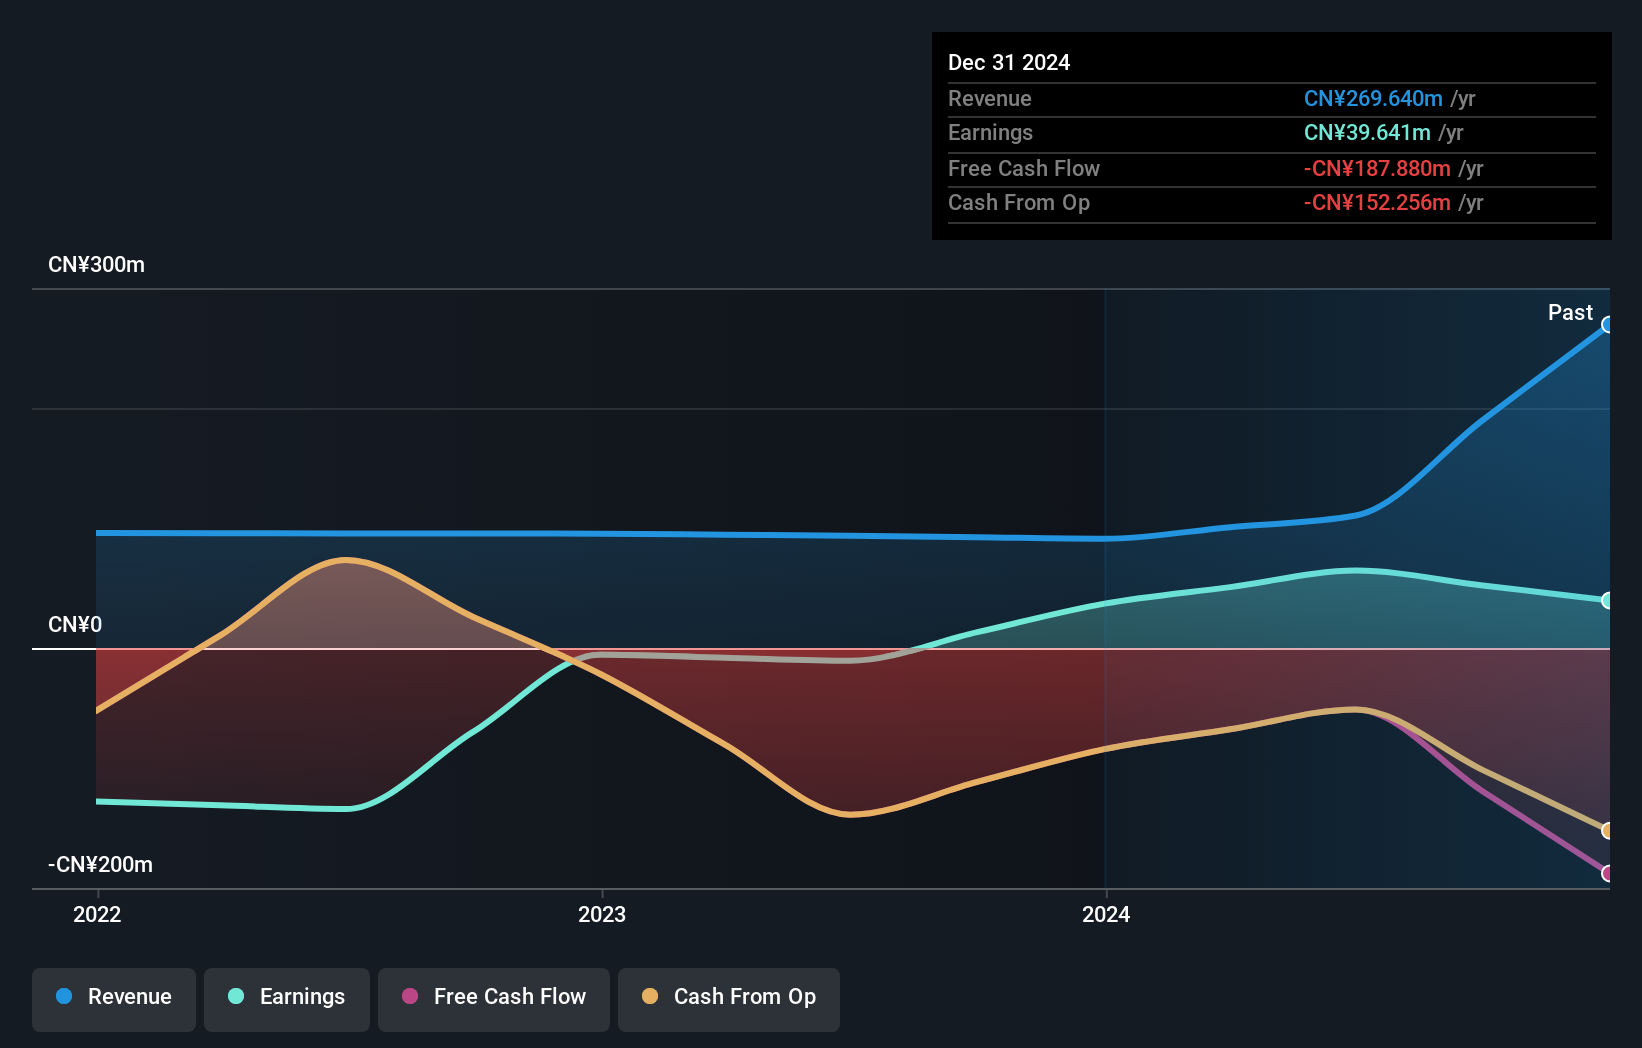This screenshot has width=1642, height=1048.
Task: Click the pink Free Cash Flow endpoint marker
Action: coord(1608,874)
